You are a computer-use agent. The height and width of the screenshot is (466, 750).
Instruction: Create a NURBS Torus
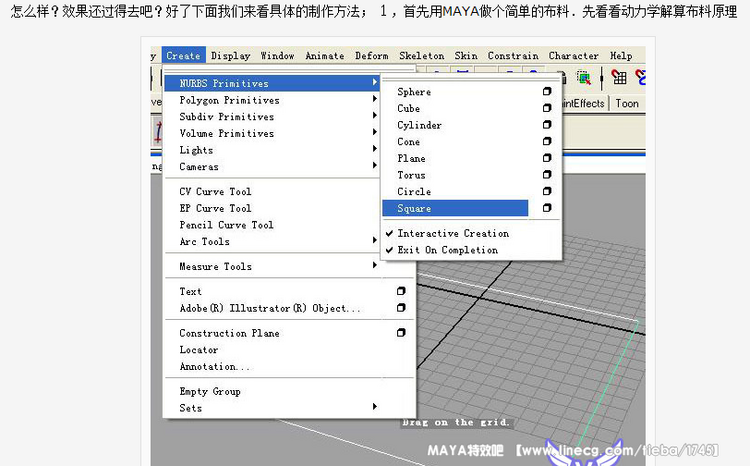[x=411, y=175]
